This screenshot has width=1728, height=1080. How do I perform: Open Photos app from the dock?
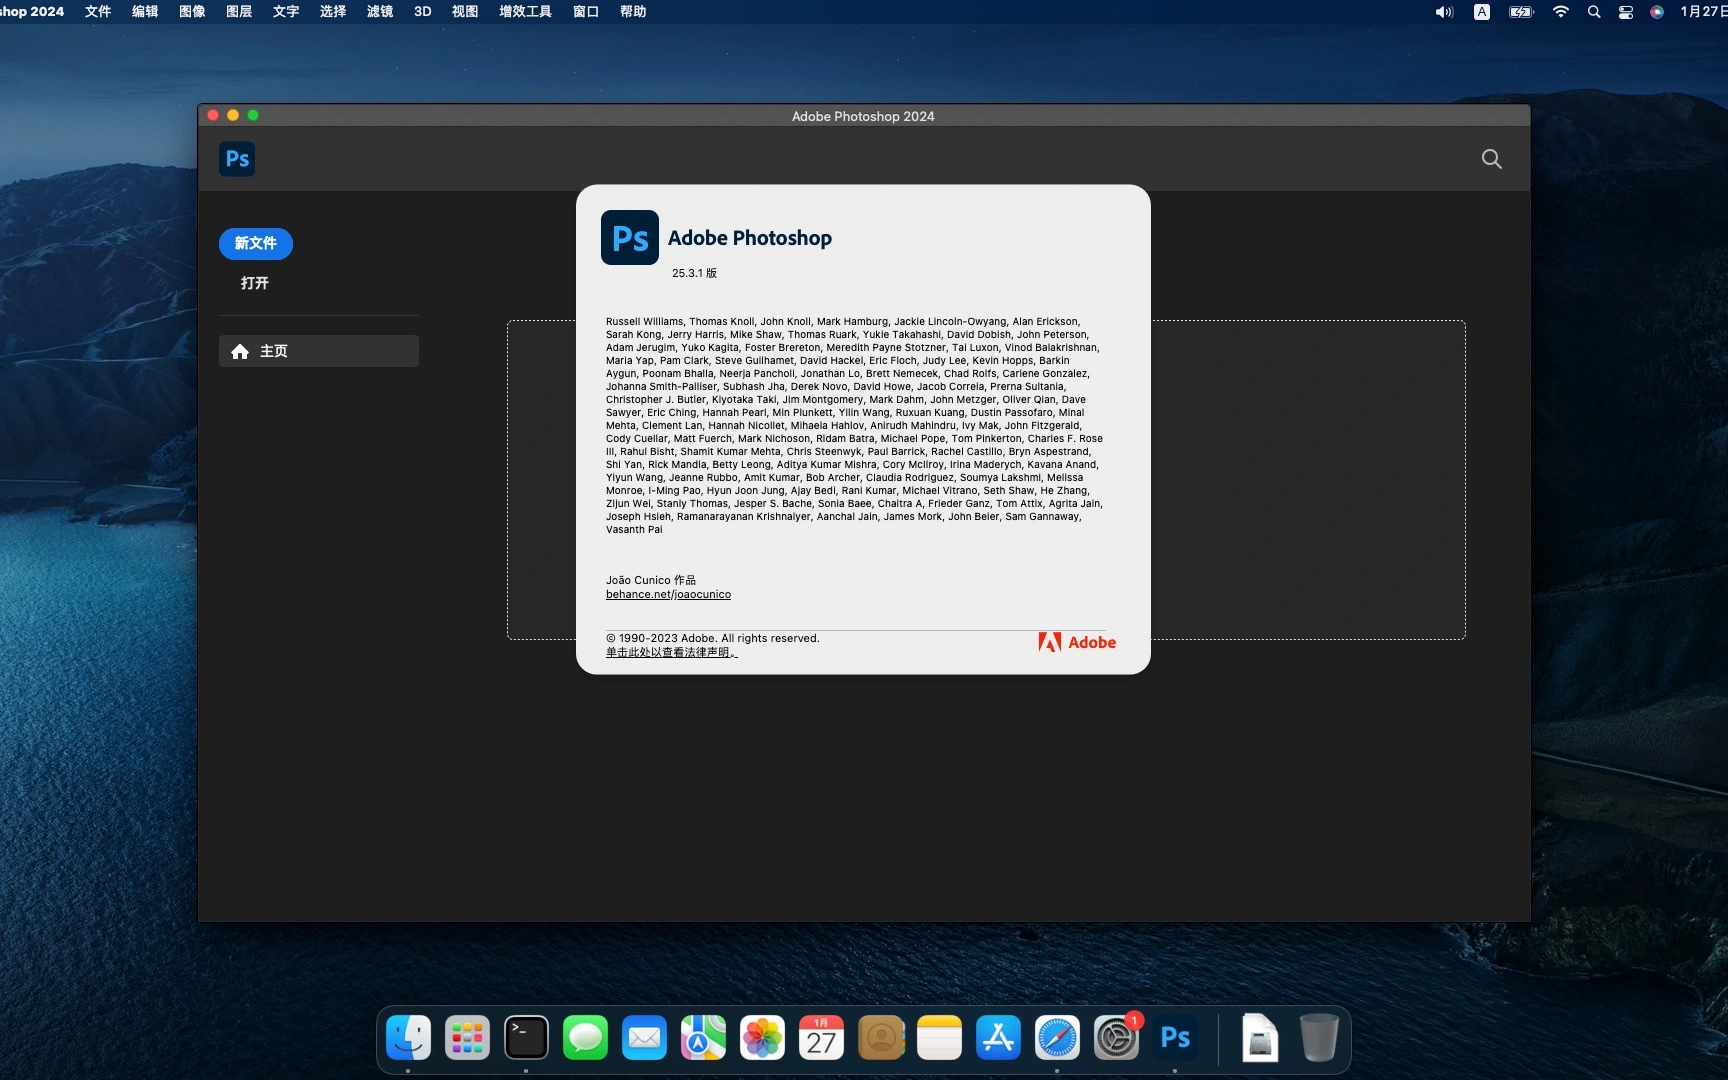[762, 1038]
